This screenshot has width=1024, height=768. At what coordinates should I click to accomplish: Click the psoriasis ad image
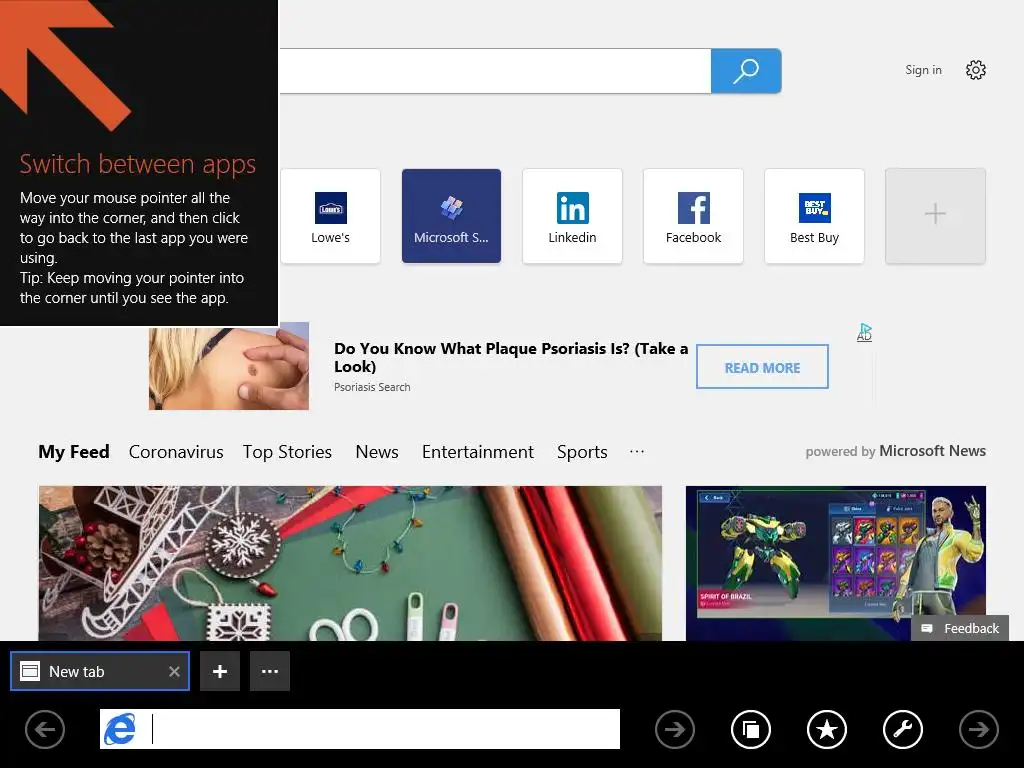(229, 366)
